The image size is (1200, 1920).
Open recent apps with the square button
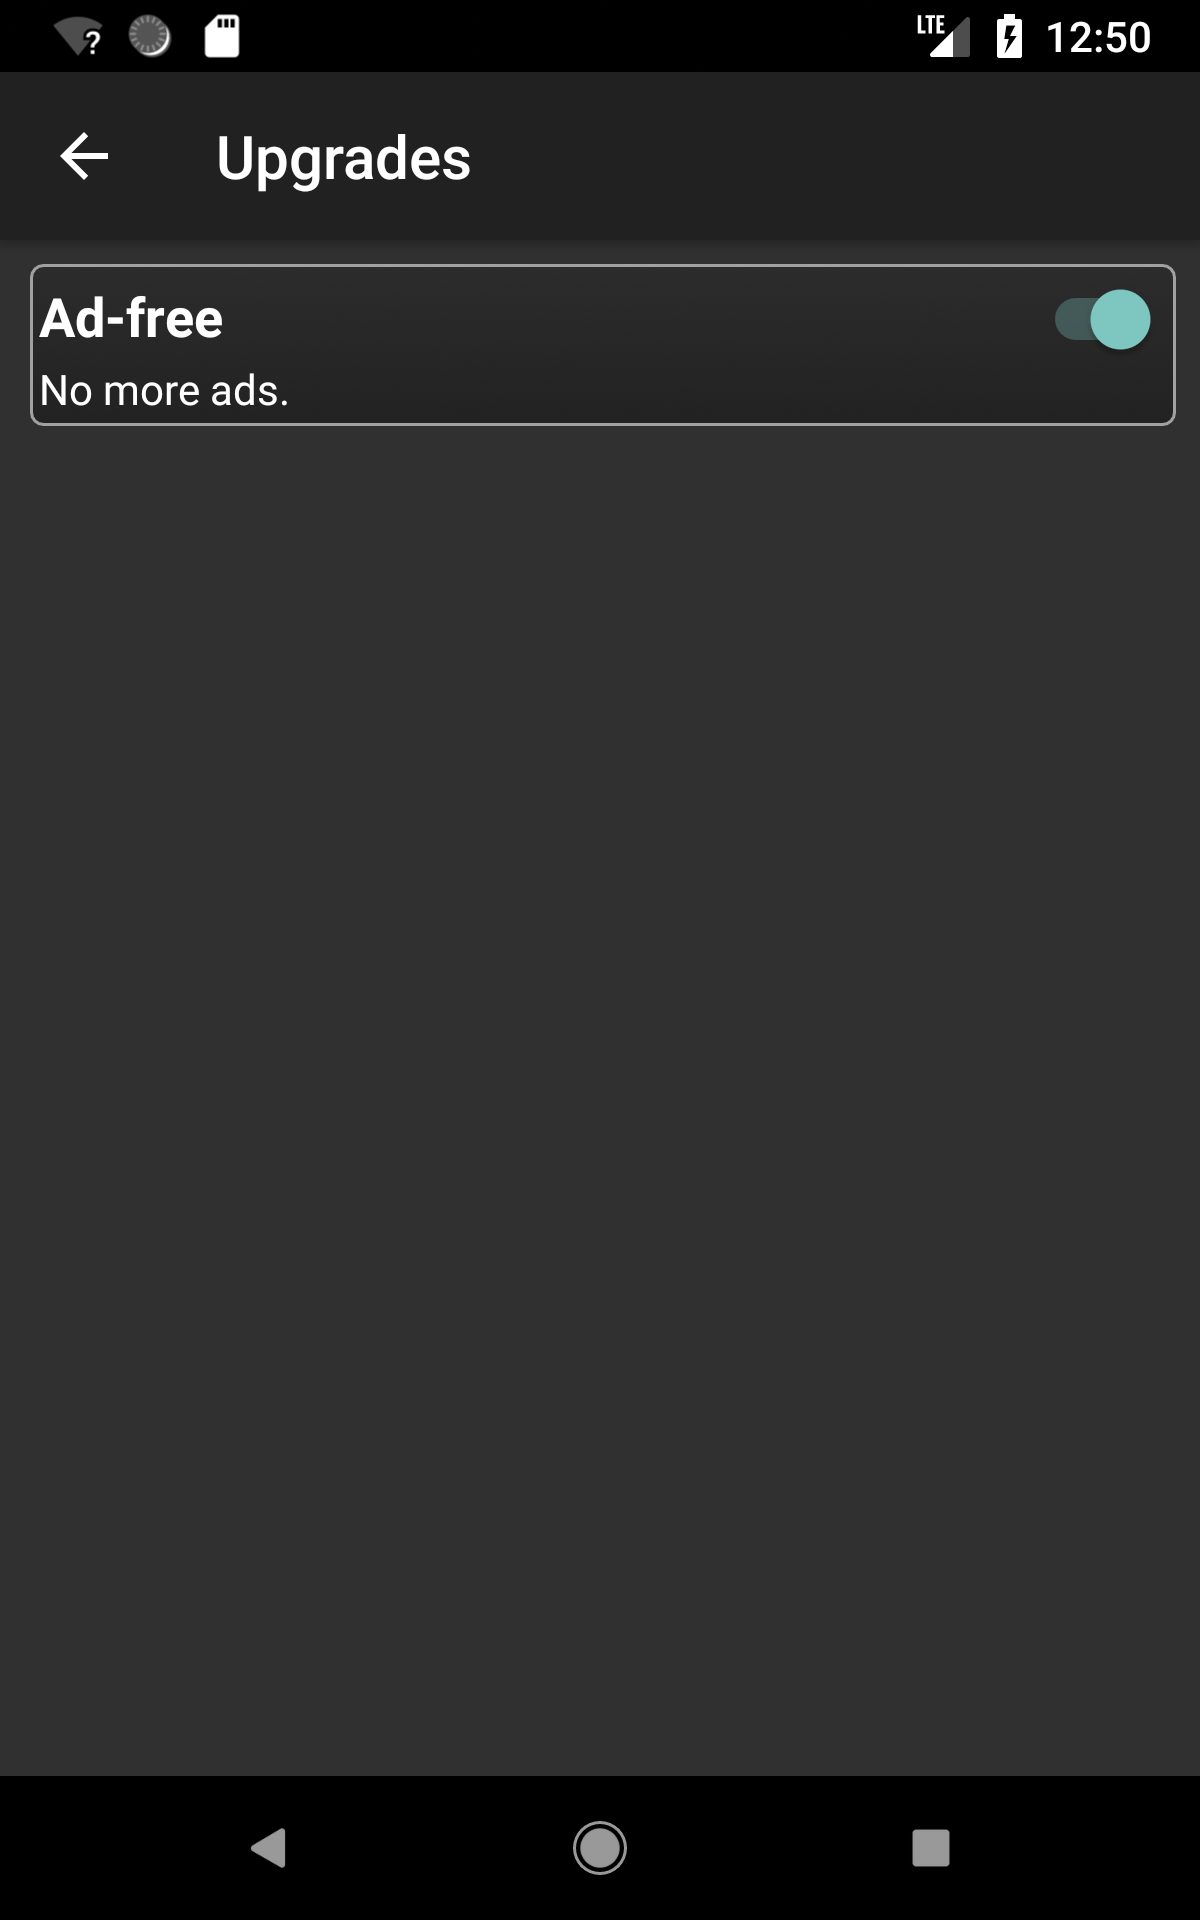click(931, 1848)
